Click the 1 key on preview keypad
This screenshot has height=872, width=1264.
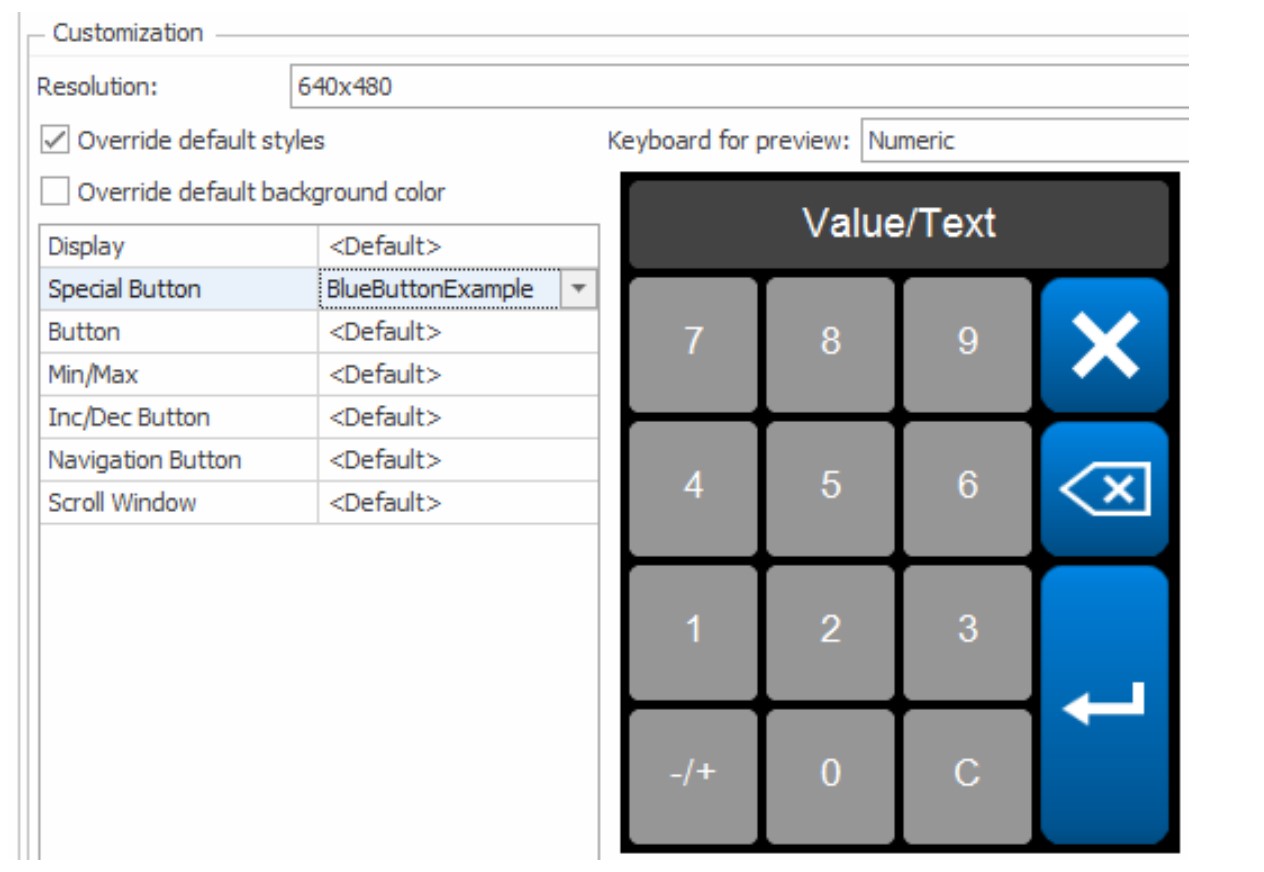[x=693, y=633]
